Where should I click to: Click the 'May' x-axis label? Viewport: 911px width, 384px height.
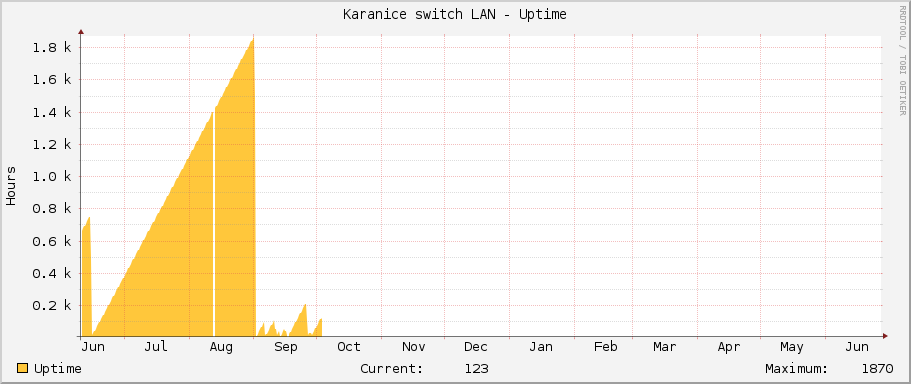click(x=792, y=347)
